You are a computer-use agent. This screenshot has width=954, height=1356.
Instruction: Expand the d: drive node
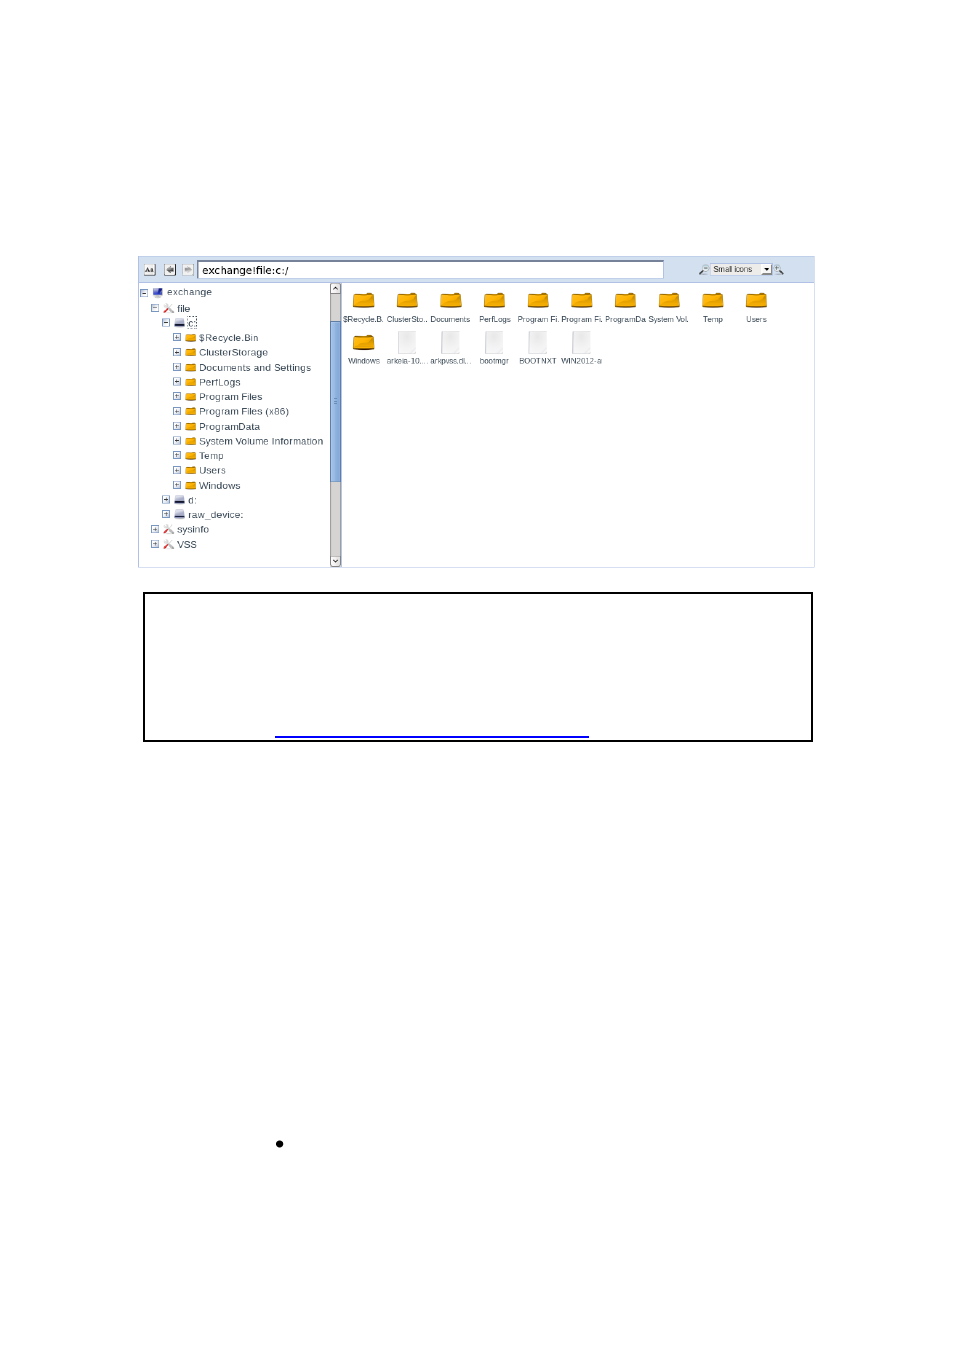coord(166,499)
